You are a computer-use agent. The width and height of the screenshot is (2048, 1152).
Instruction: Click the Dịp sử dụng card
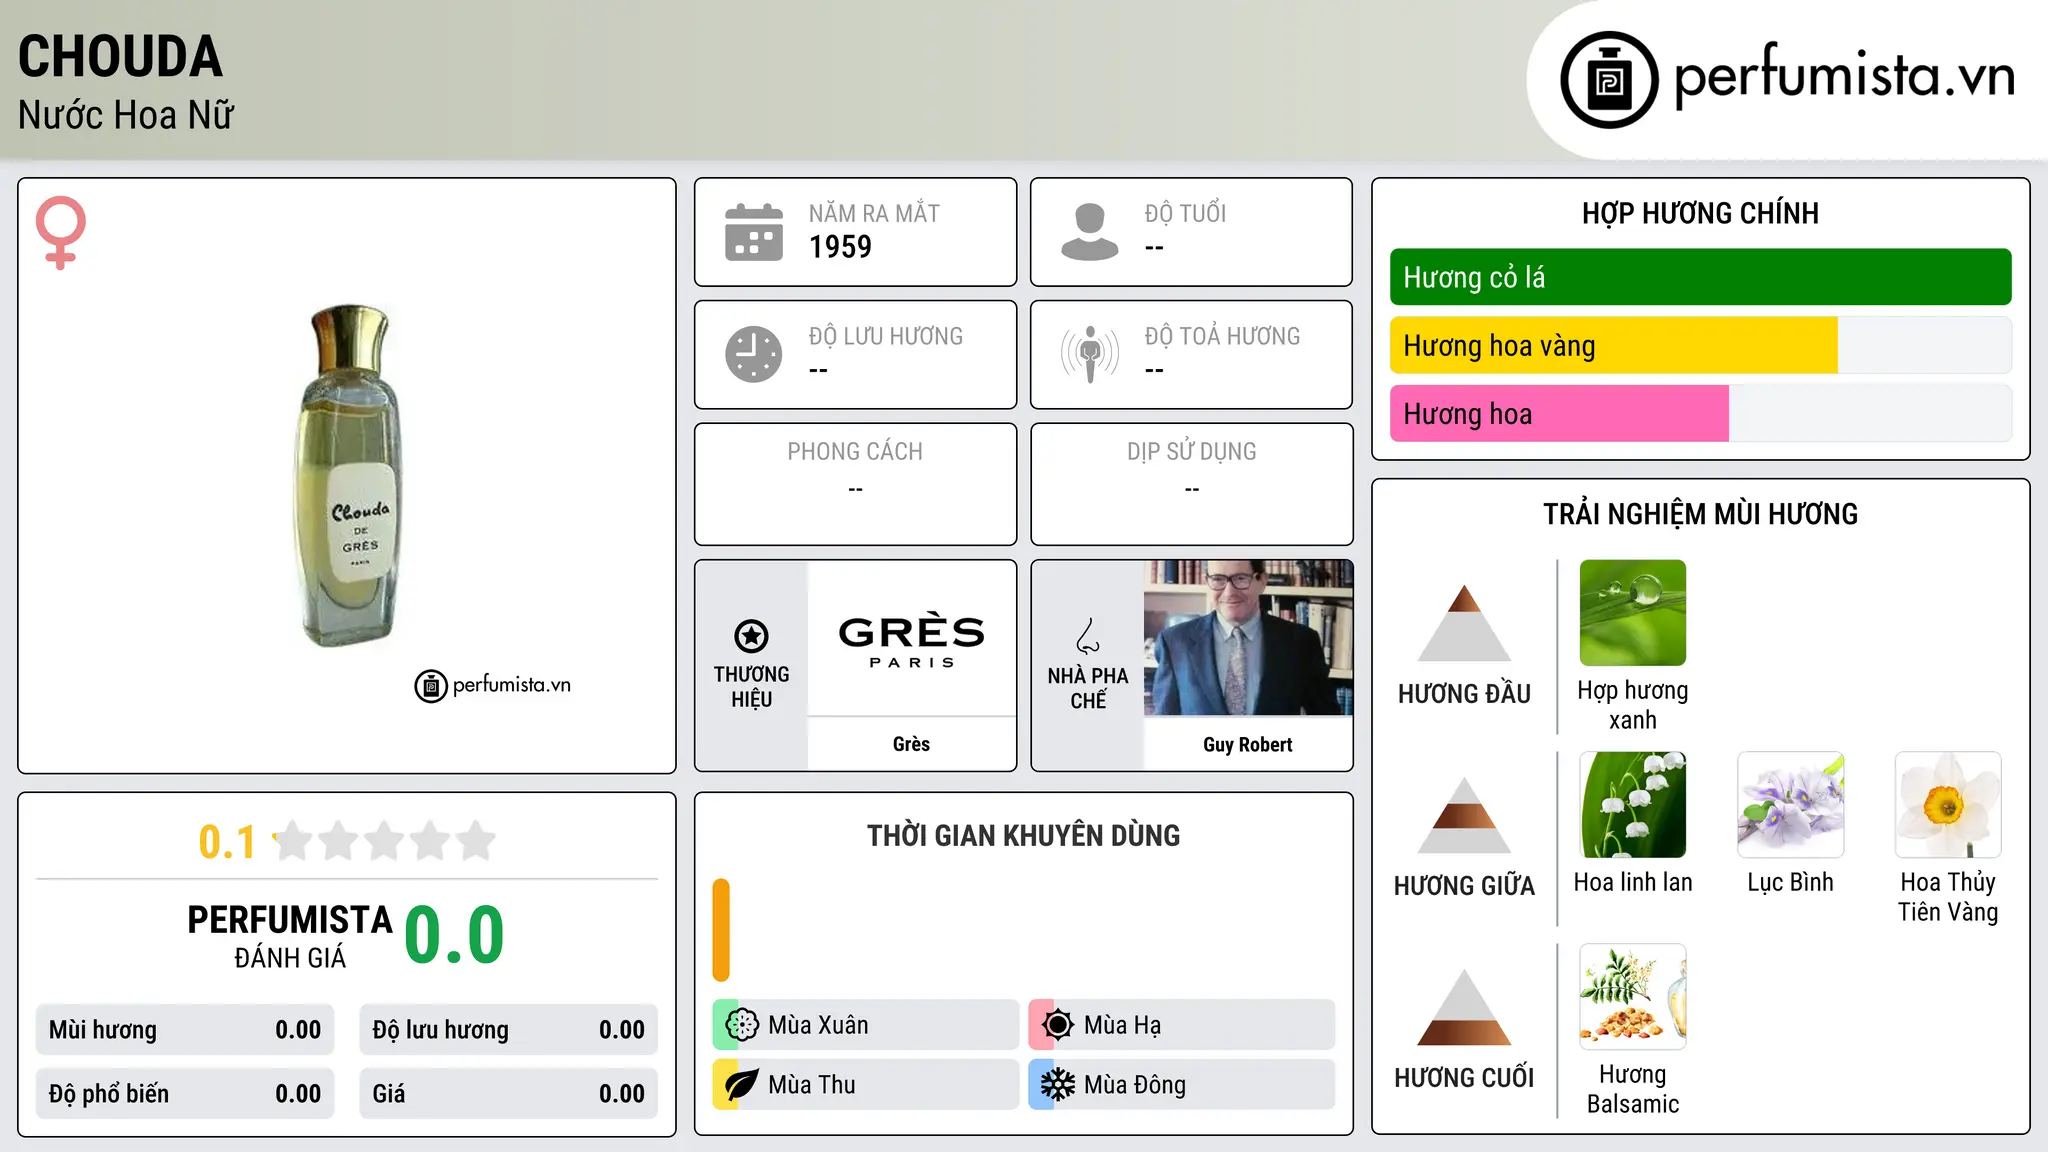click(x=1191, y=484)
